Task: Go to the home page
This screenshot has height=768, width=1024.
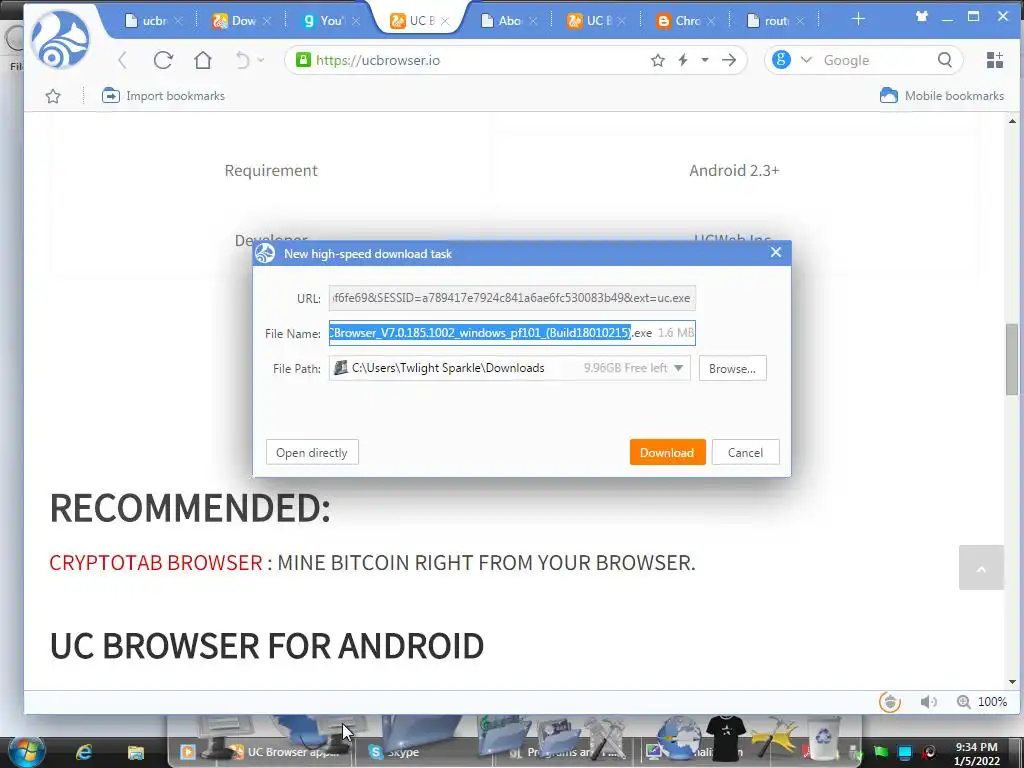Action: (x=203, y=60)
